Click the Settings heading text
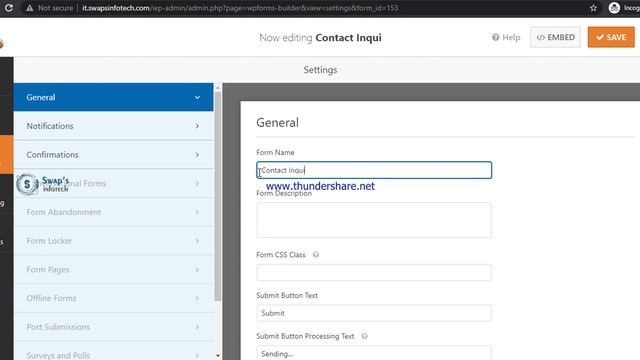640x360 pixels. [x=320, y=70]
